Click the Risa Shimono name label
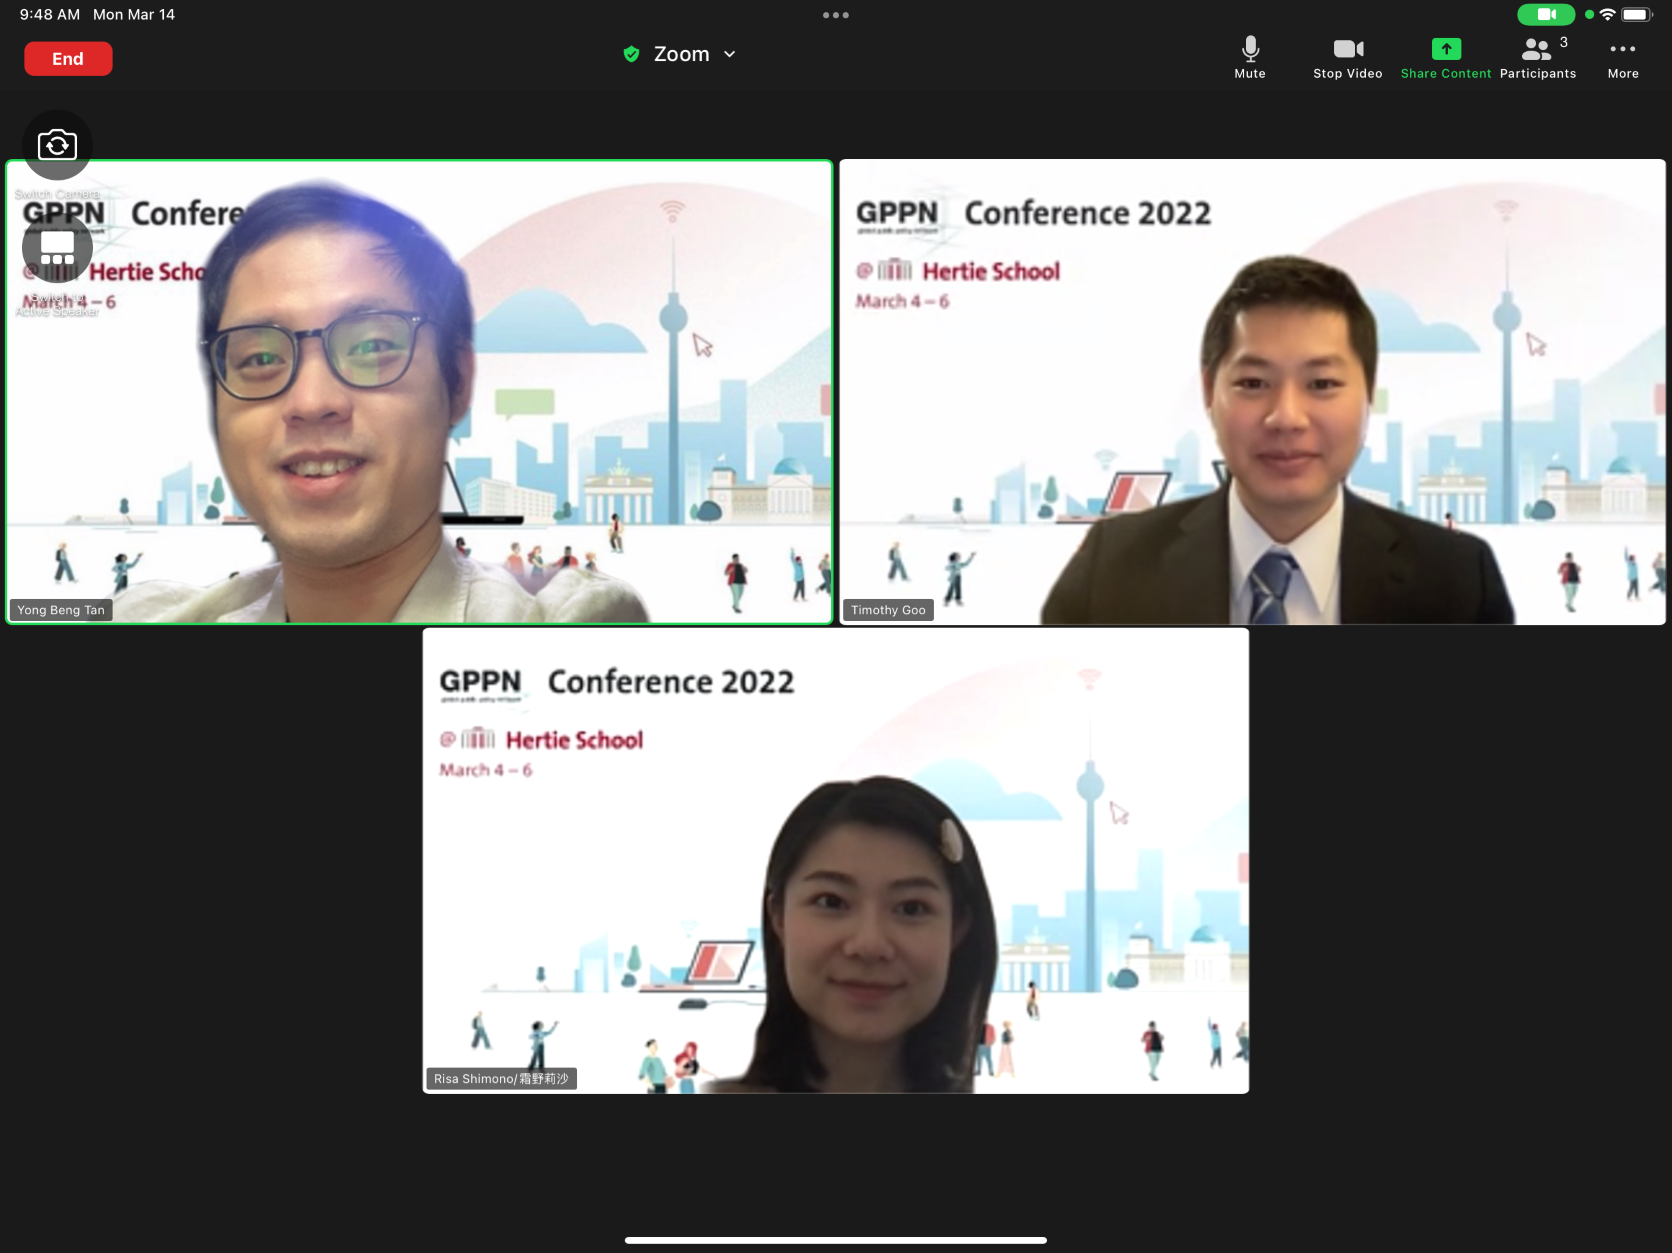The width and height of the screenshot is (1672, 1253). (502, 1079)
